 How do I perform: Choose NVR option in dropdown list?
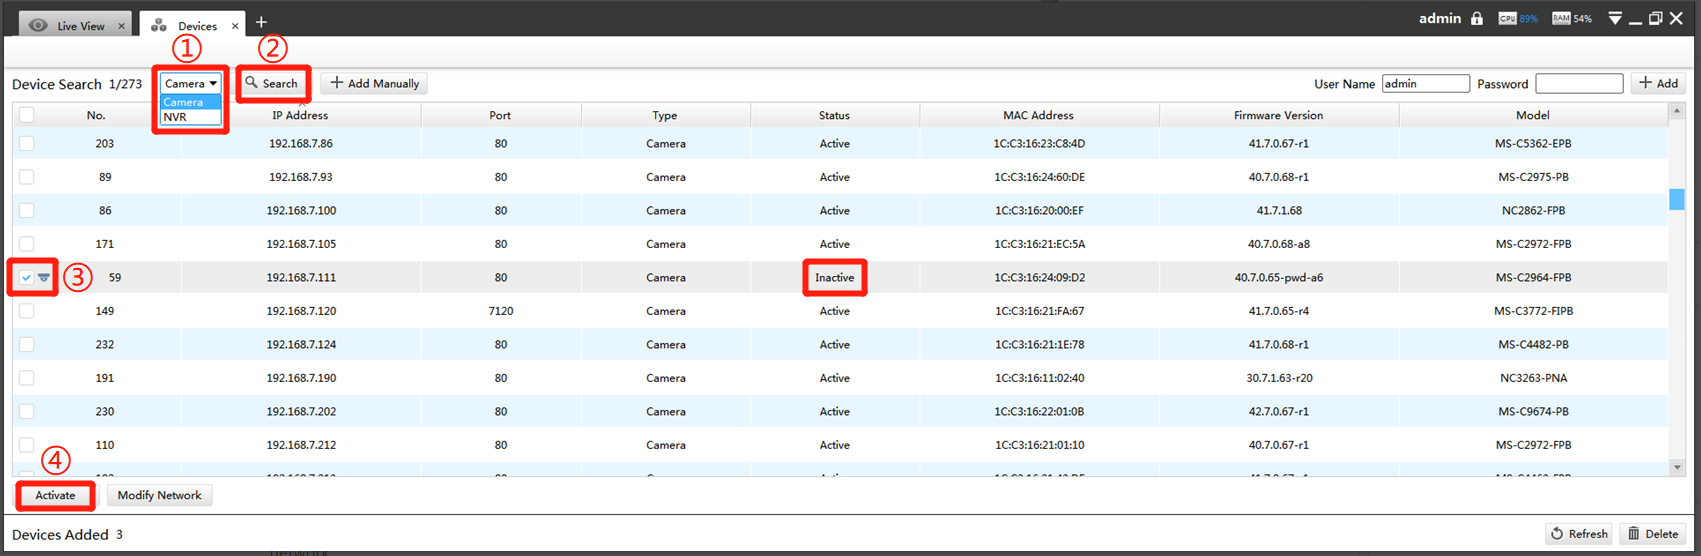191,117
